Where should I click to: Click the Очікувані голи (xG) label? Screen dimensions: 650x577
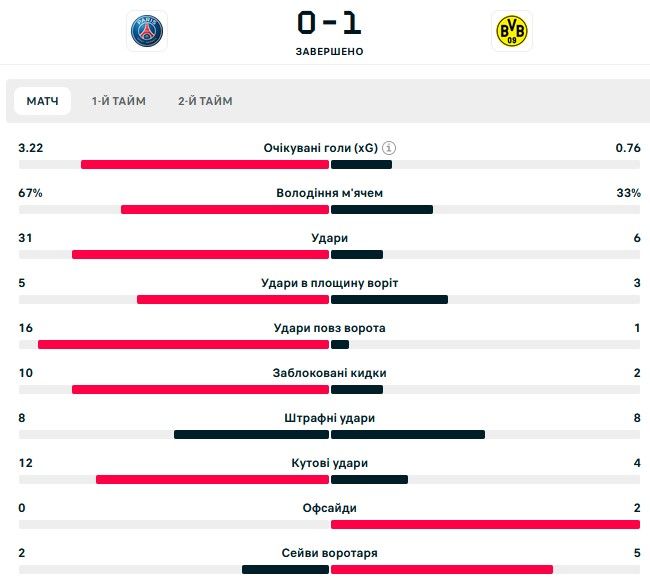(x=321, y=148)
